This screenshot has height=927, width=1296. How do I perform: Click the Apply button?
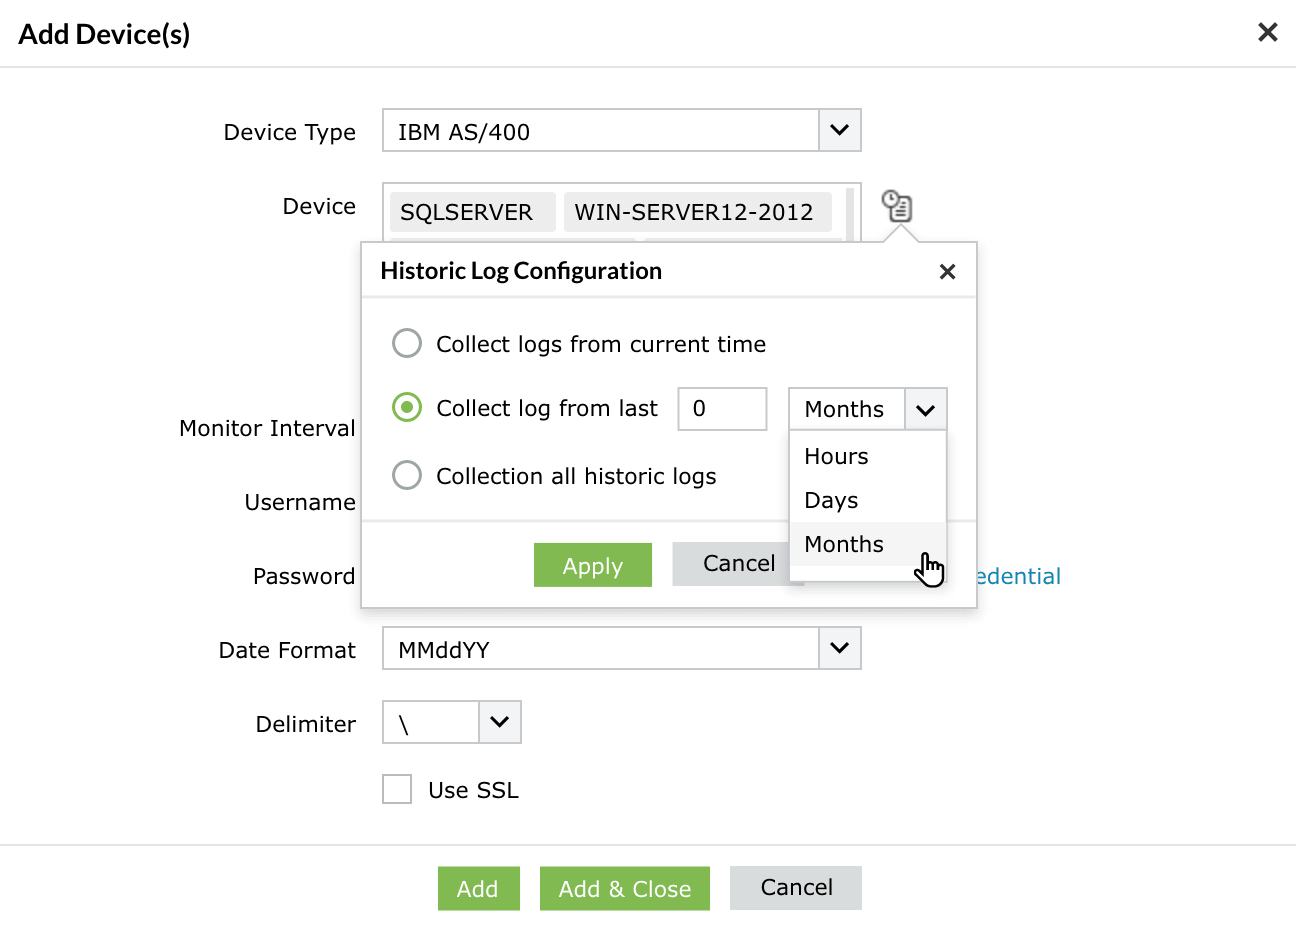coord(592,565)
